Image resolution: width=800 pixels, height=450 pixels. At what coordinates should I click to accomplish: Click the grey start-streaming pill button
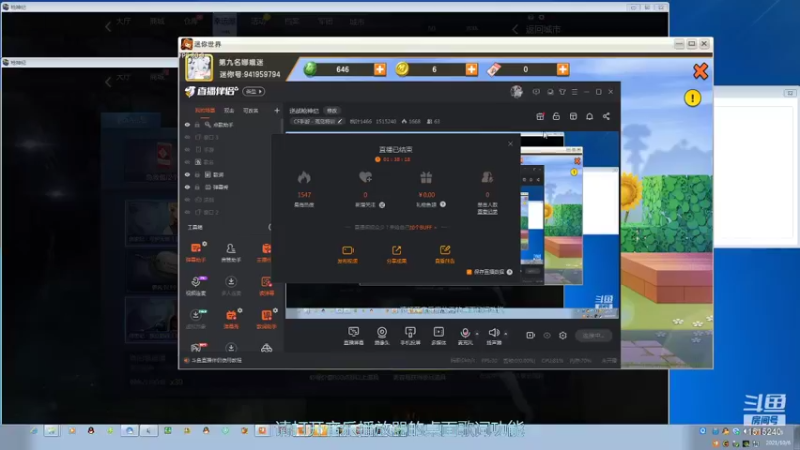(593, 336)
